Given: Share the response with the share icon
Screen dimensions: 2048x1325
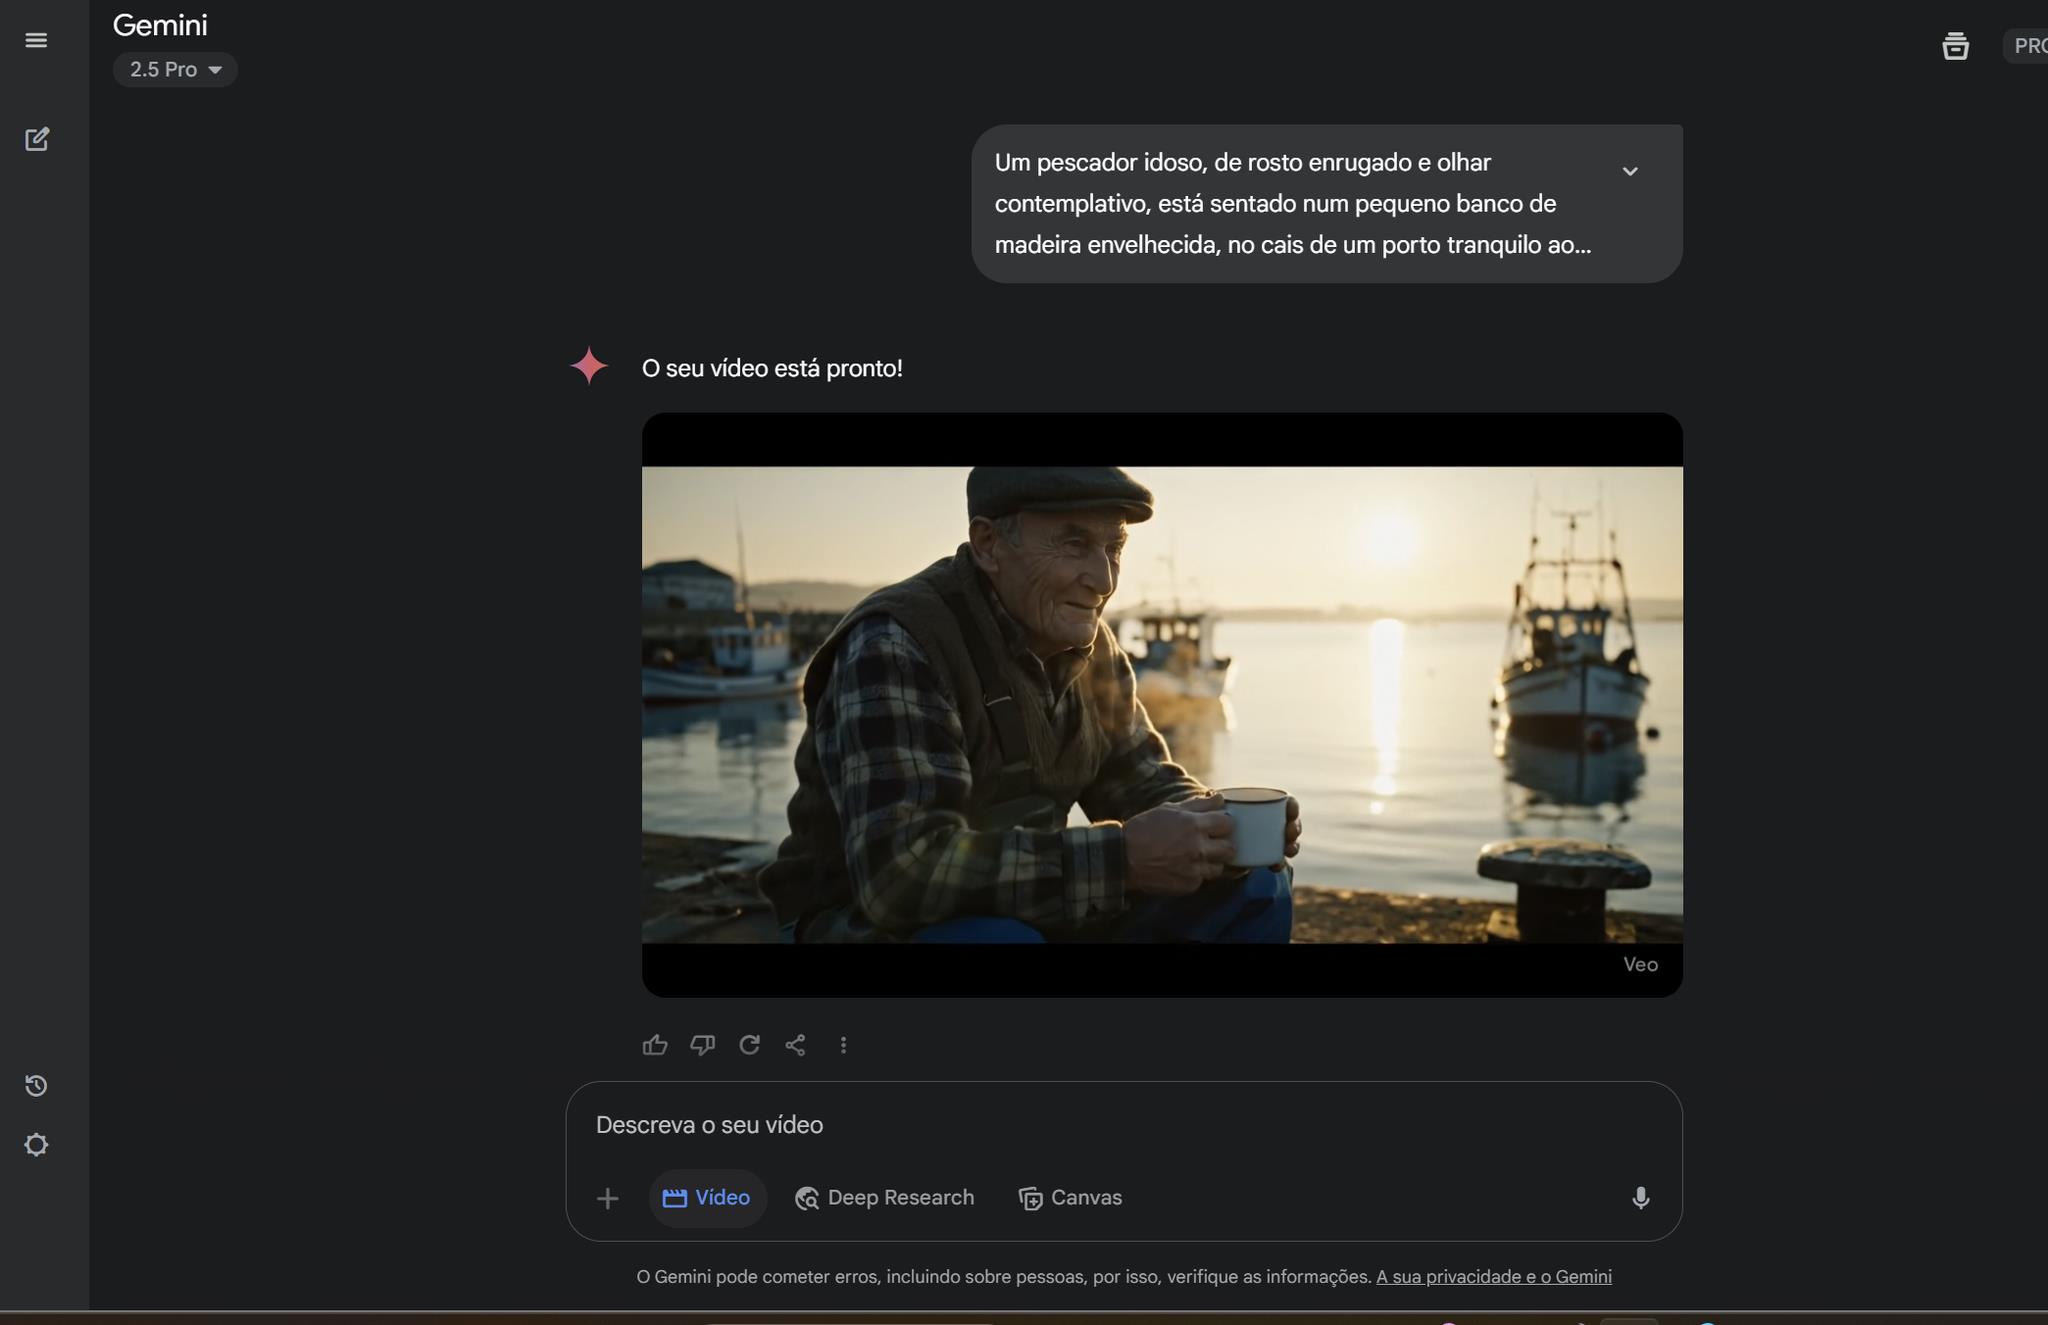Looking at the screenshot, I should pyautogui.click(x=796, y=1045).
